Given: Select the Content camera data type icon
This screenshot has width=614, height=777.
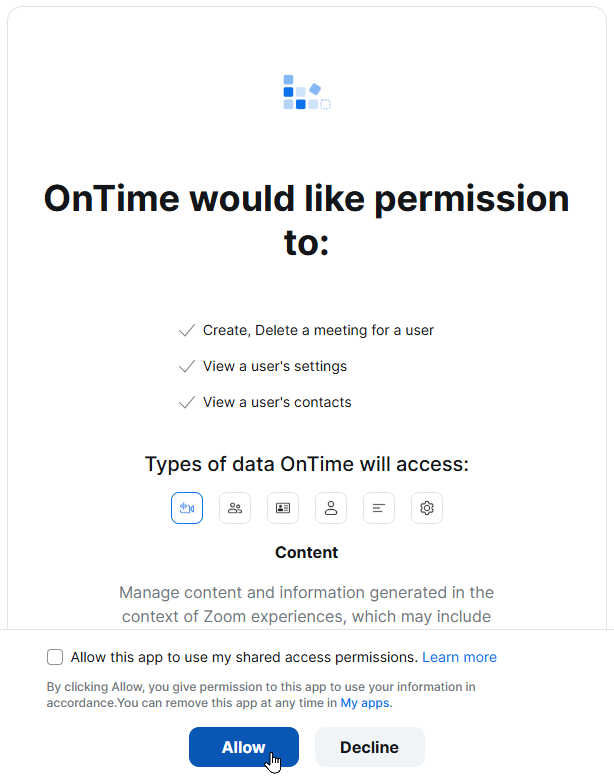Looking at the screenshot, I should pos(187,508).
